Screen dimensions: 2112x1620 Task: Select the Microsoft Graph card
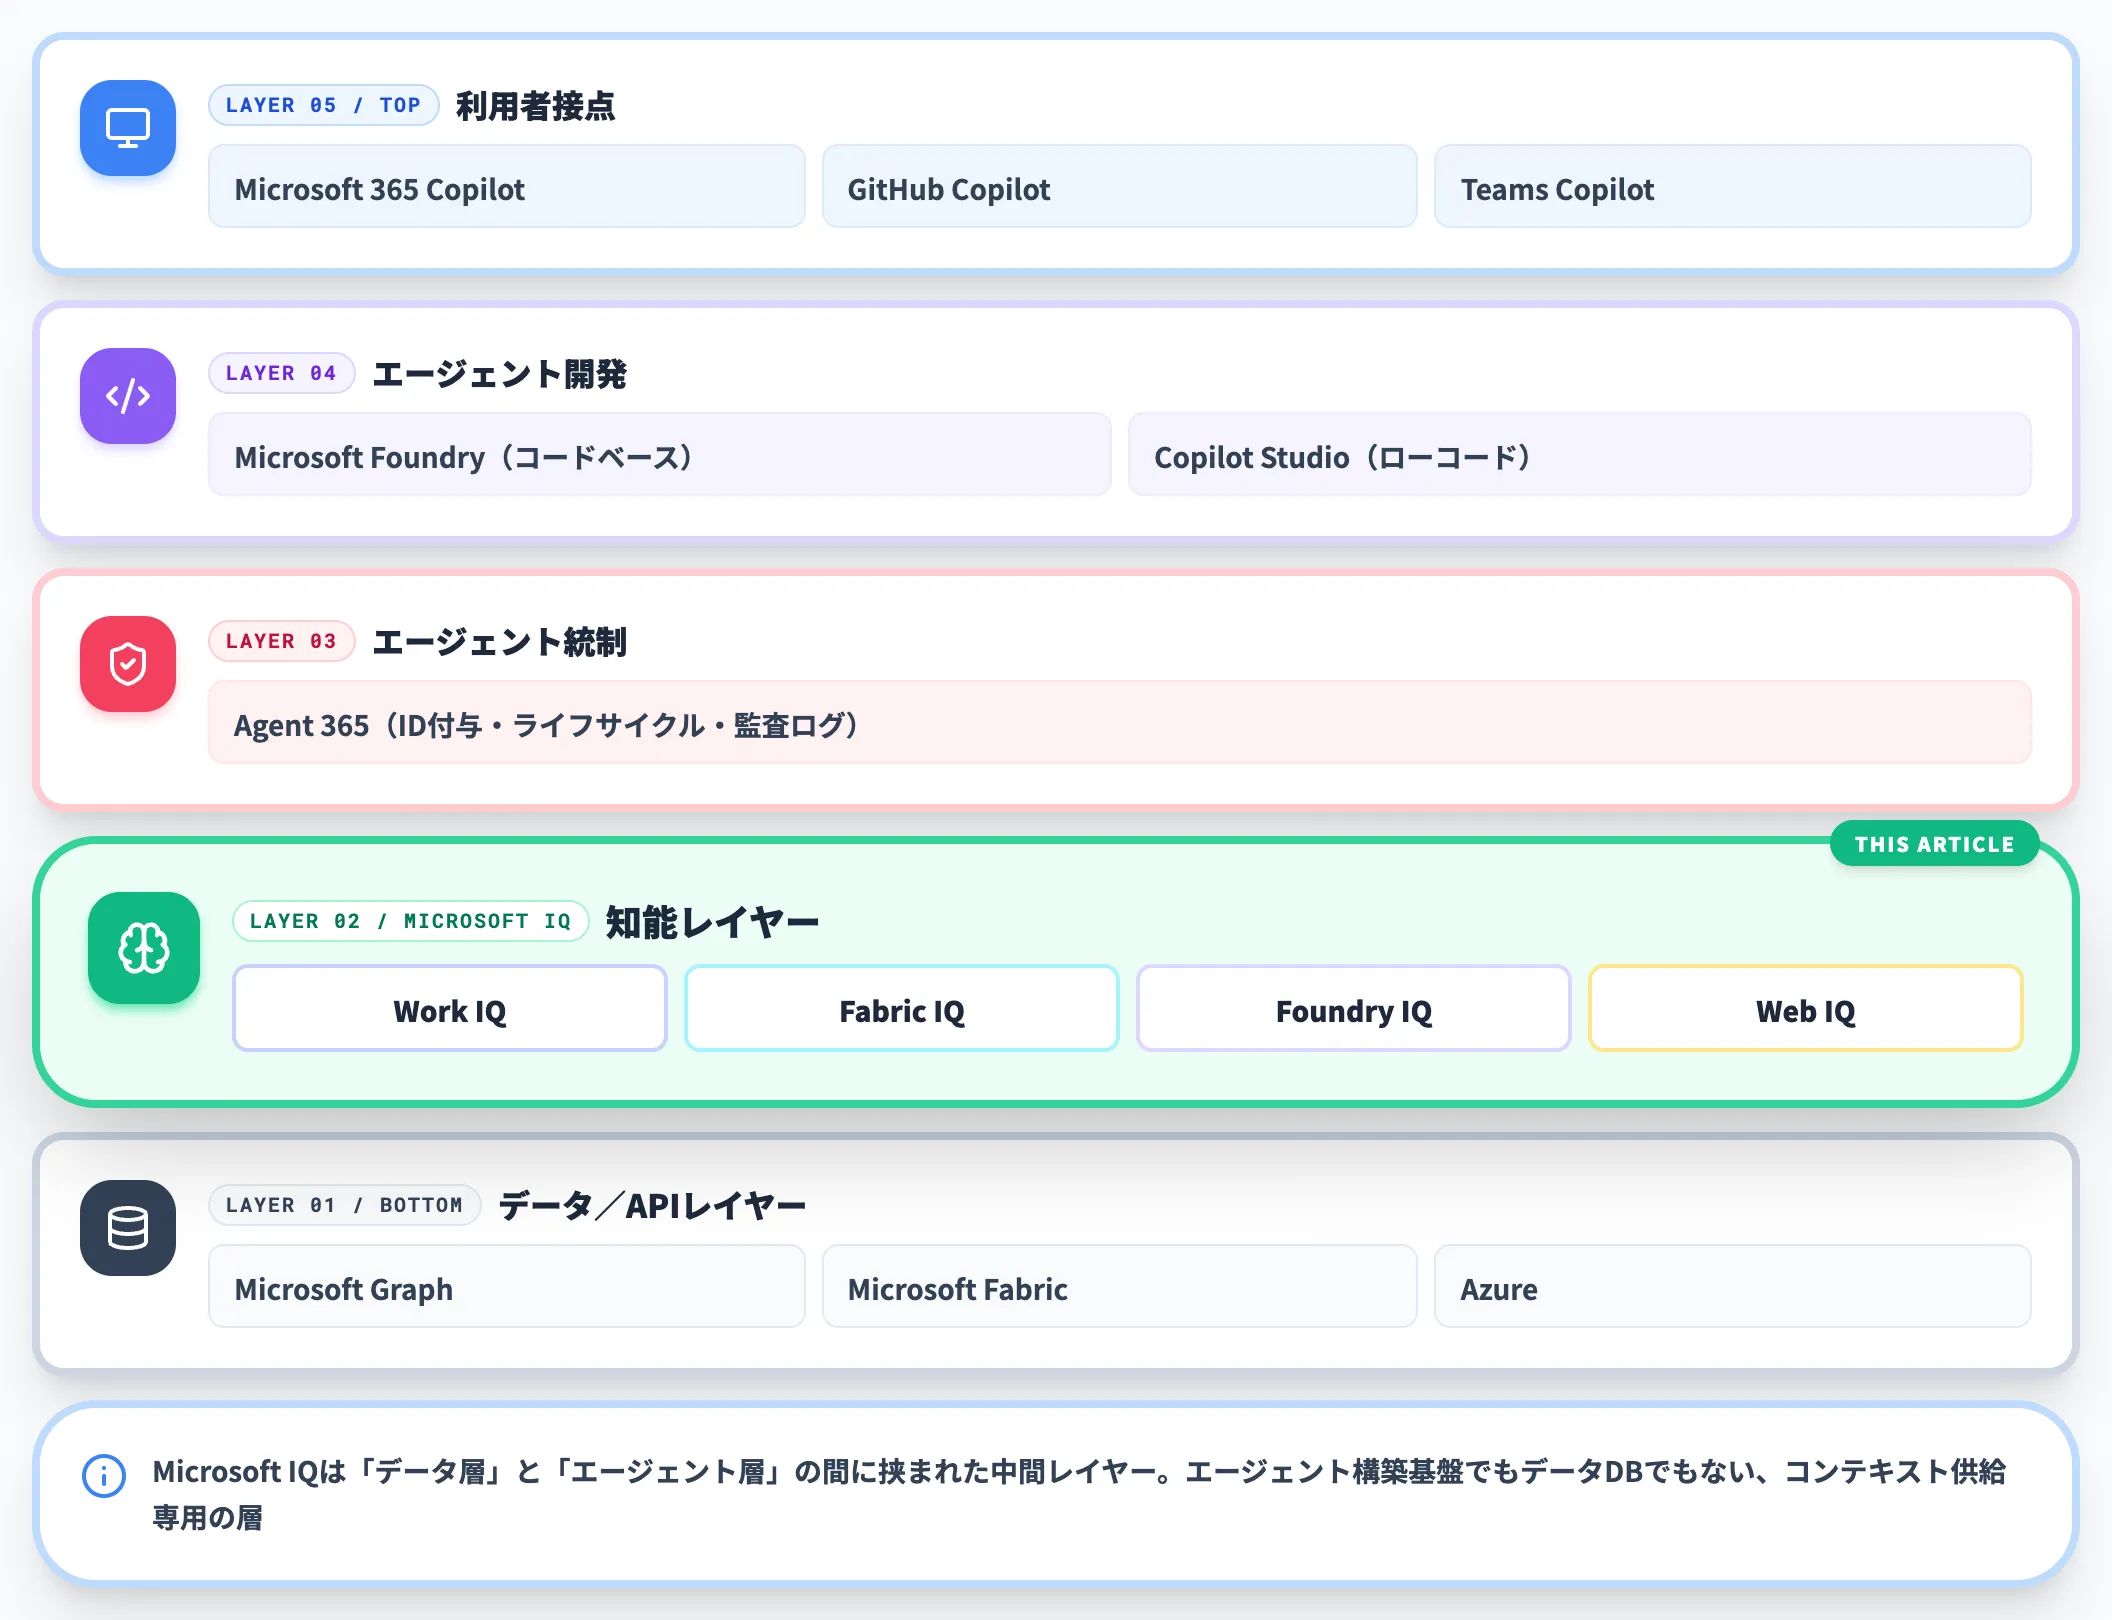[x=506, y=1287]
